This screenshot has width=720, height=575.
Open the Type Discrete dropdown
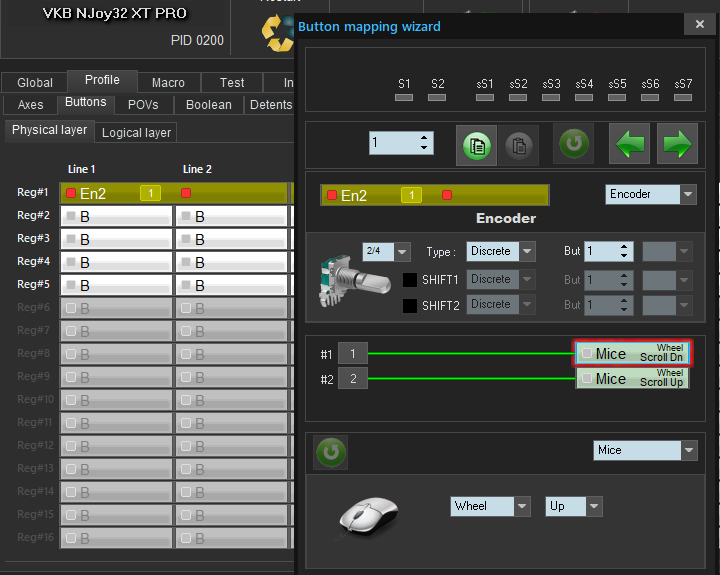pos(501,251)
